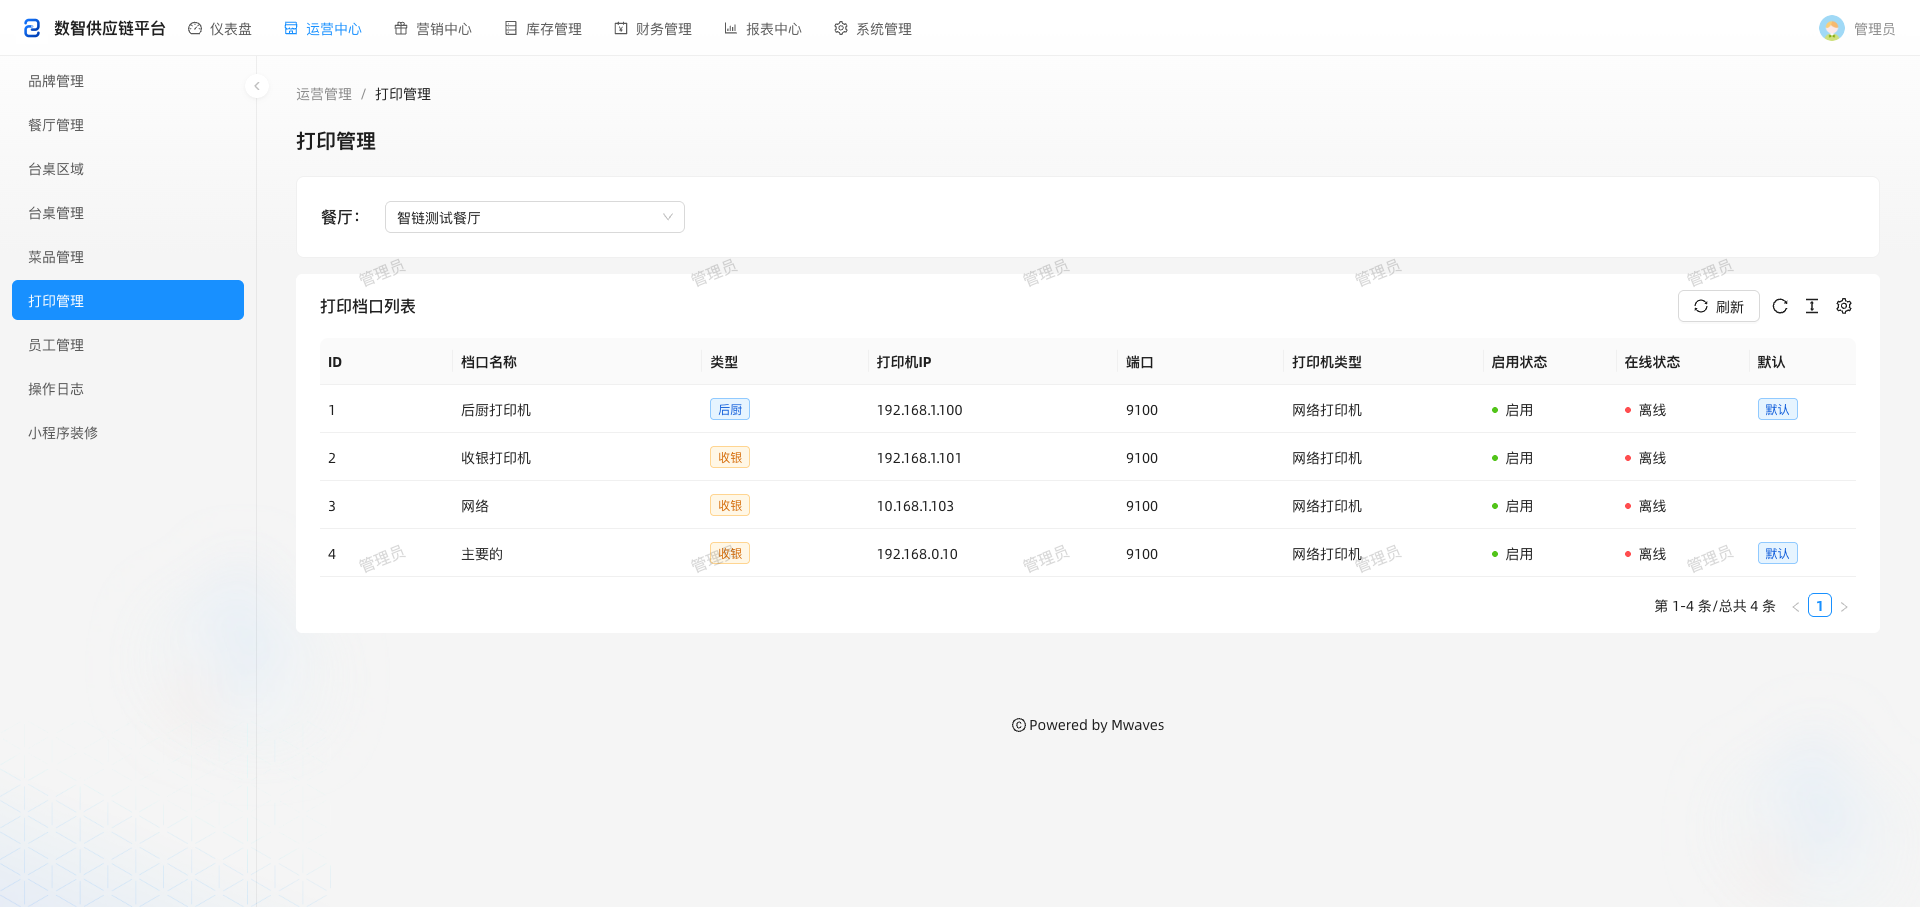Click the reload table icon
The image size is (1920, 907).
tap(1780, 306)
